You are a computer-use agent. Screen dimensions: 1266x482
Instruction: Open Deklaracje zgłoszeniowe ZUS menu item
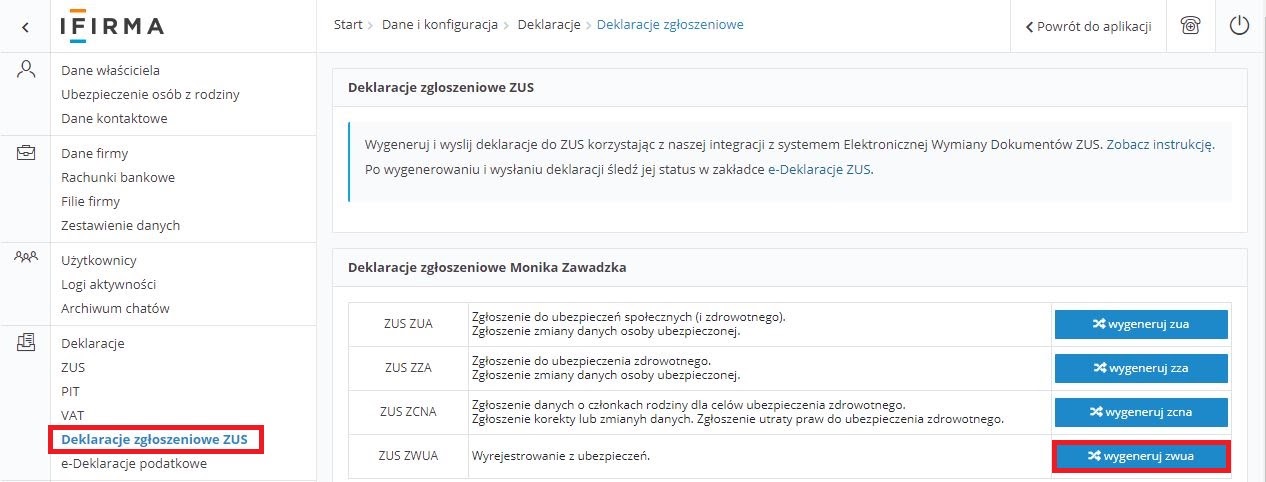pos(154,439)
